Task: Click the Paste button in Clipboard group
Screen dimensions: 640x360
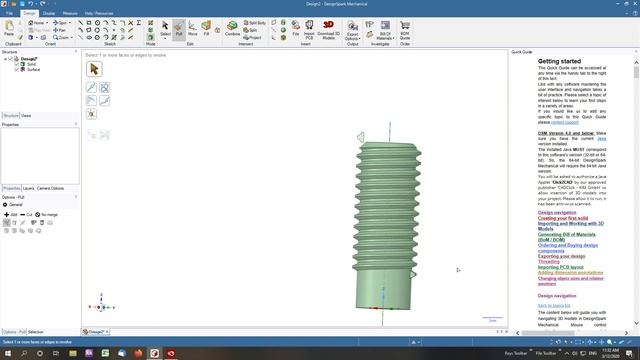Action: coord(9,28)
